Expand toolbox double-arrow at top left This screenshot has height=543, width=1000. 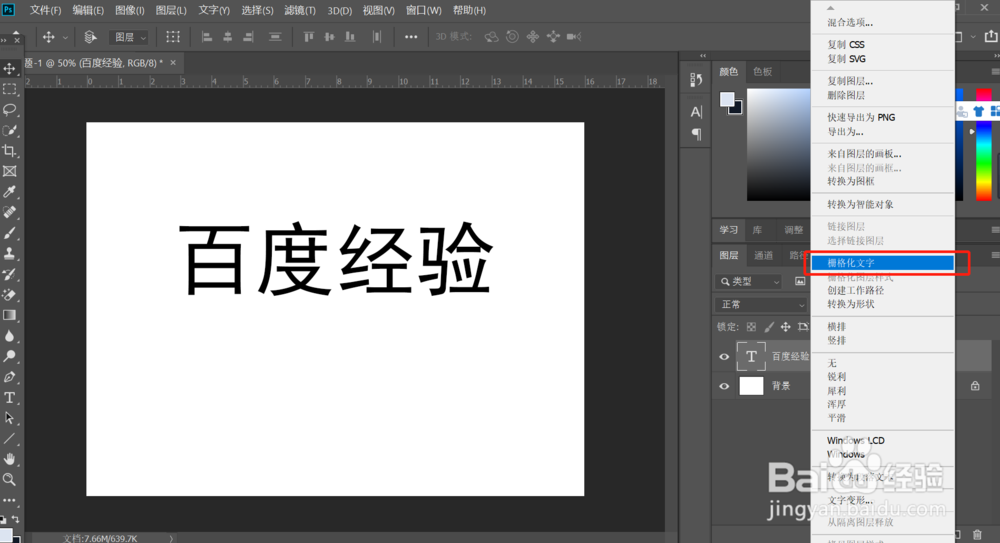click(4, 40)
